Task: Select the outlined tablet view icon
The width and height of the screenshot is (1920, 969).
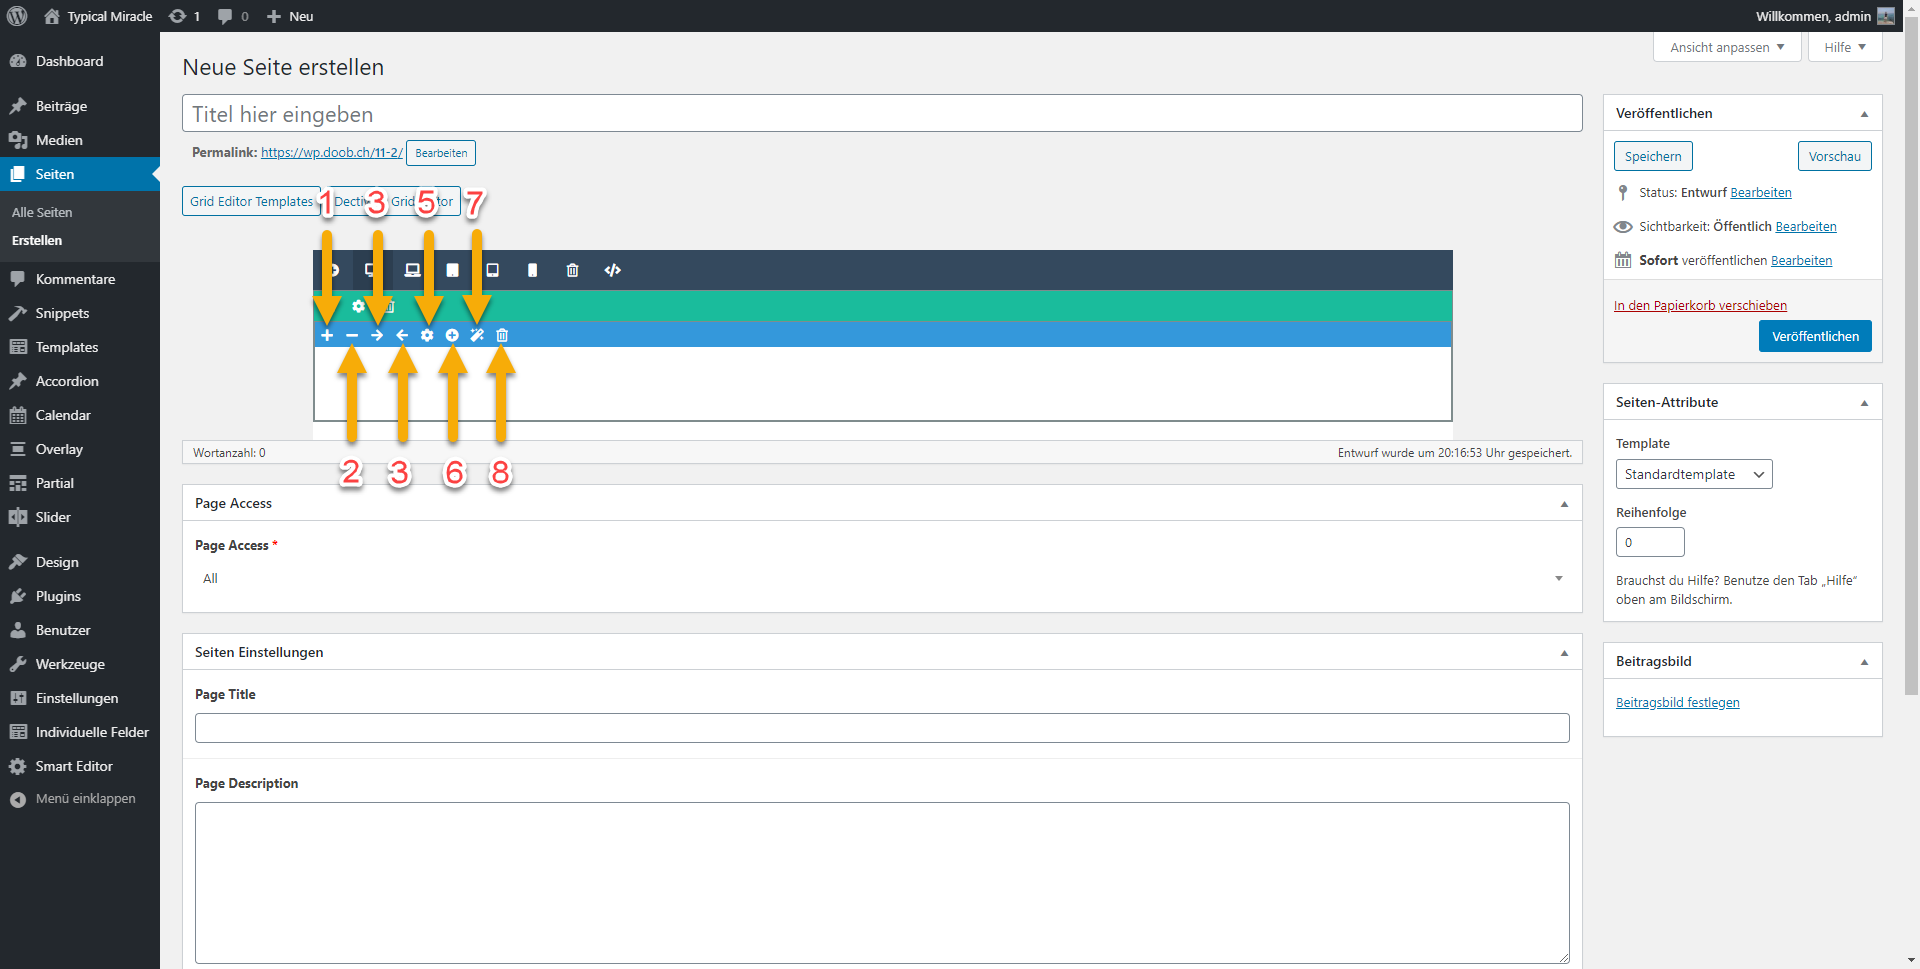Action: pos(492,270)
